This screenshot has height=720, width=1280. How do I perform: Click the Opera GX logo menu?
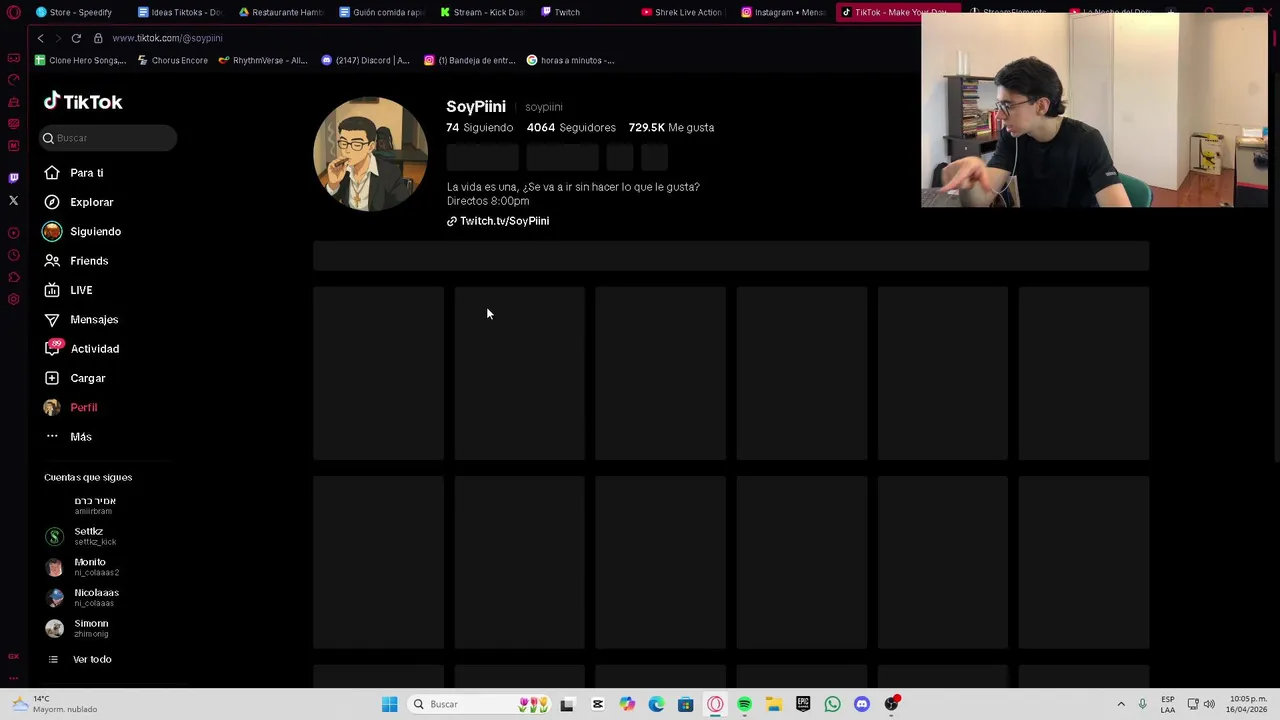[x=13, y=12]
